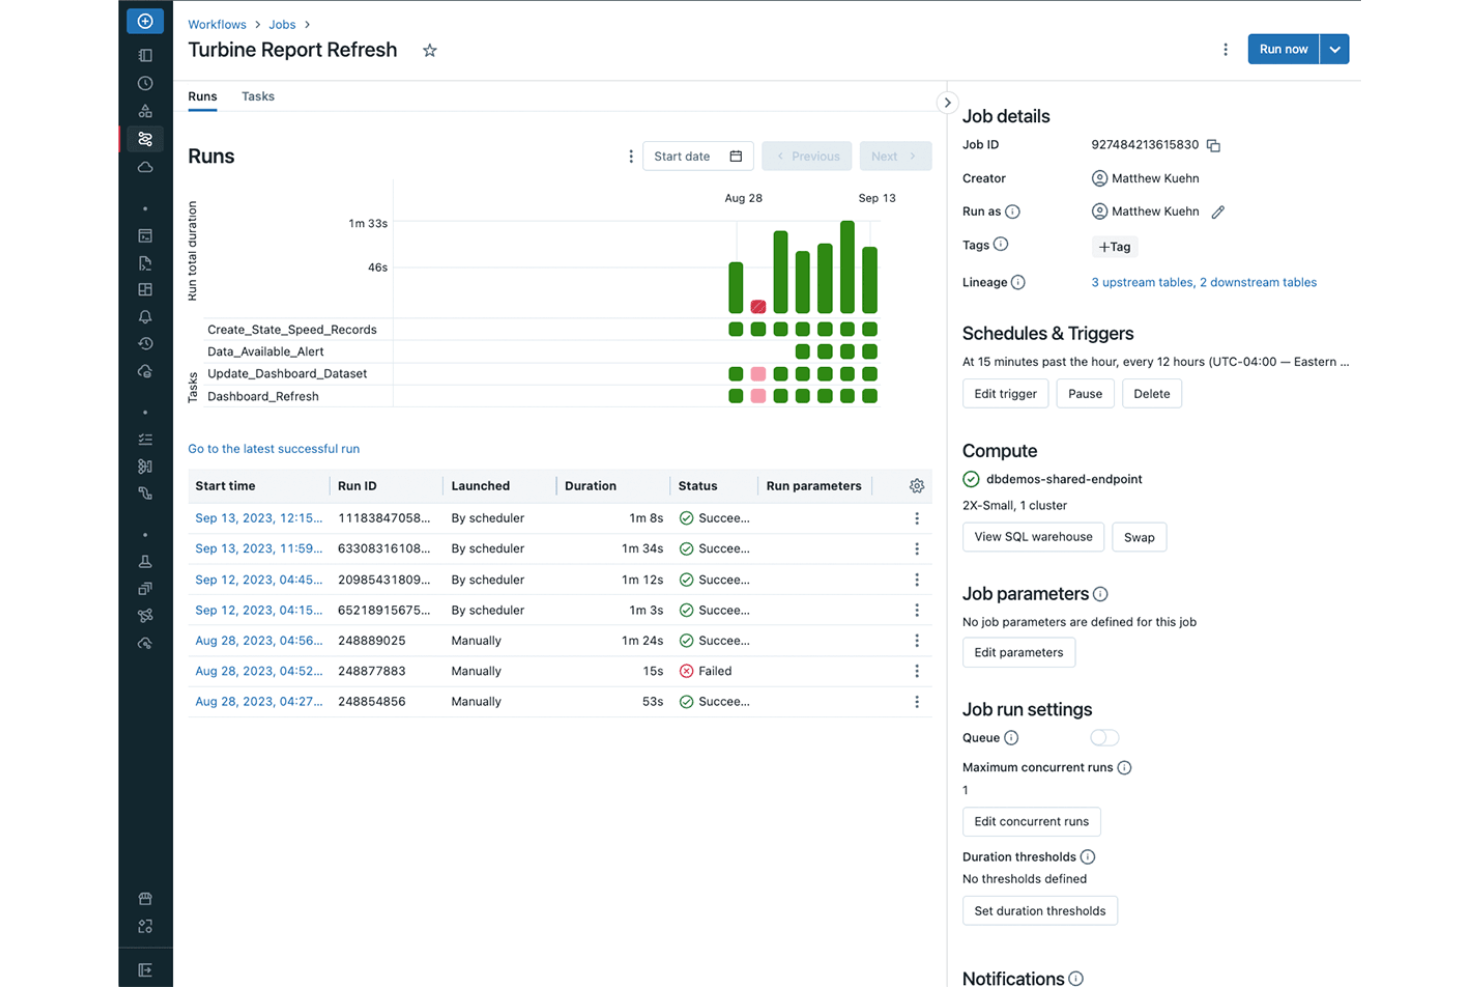Open the 3 upstream tables lineage link

pyautogui.click(x=1140, y=282)
